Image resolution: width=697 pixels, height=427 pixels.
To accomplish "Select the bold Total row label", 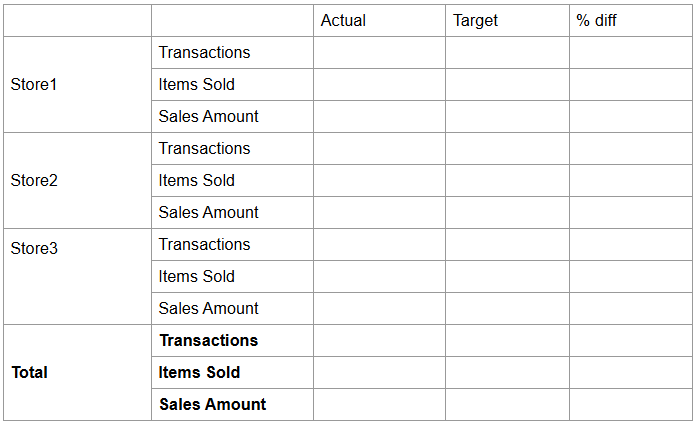I will click(x=77, y=372).
